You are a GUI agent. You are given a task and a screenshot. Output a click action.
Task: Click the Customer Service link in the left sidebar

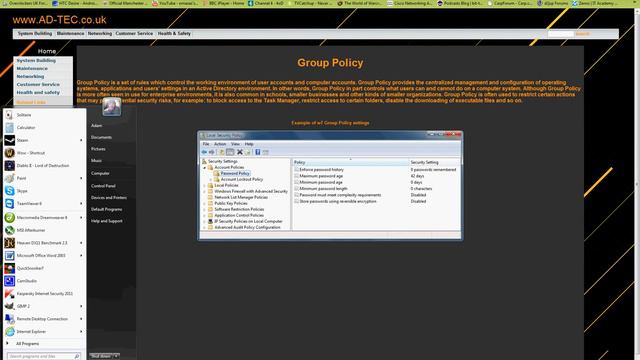point(38,84)
